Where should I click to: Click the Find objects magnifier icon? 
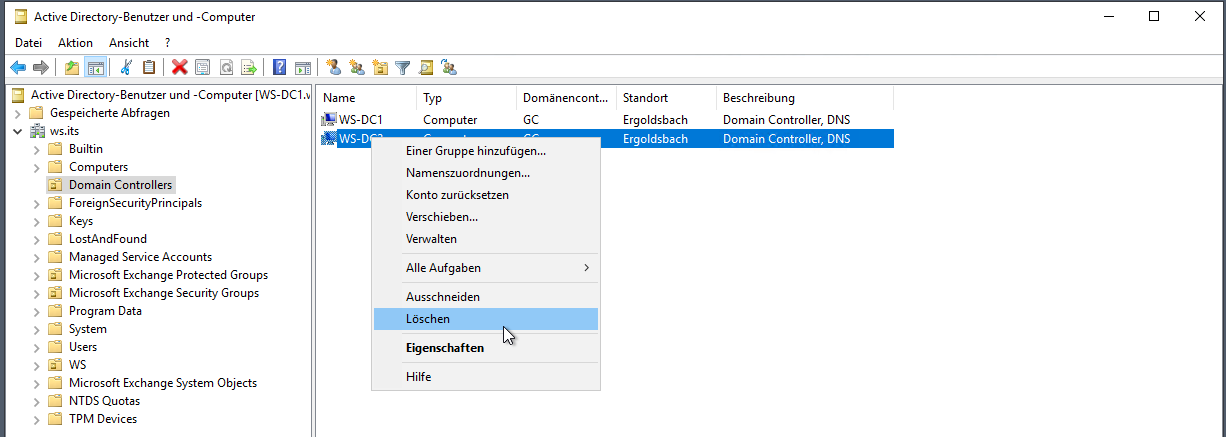[427, 67]
